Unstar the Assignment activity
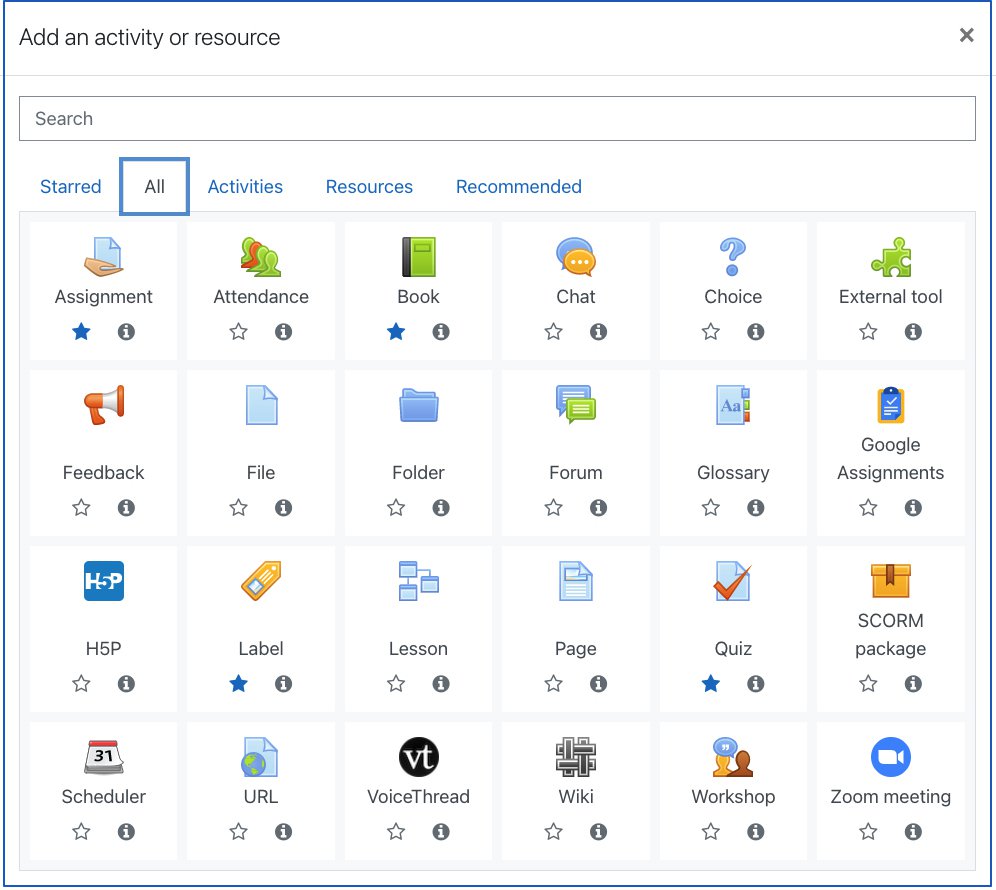Screen dimensions: 996x890 tap(81, 332)
